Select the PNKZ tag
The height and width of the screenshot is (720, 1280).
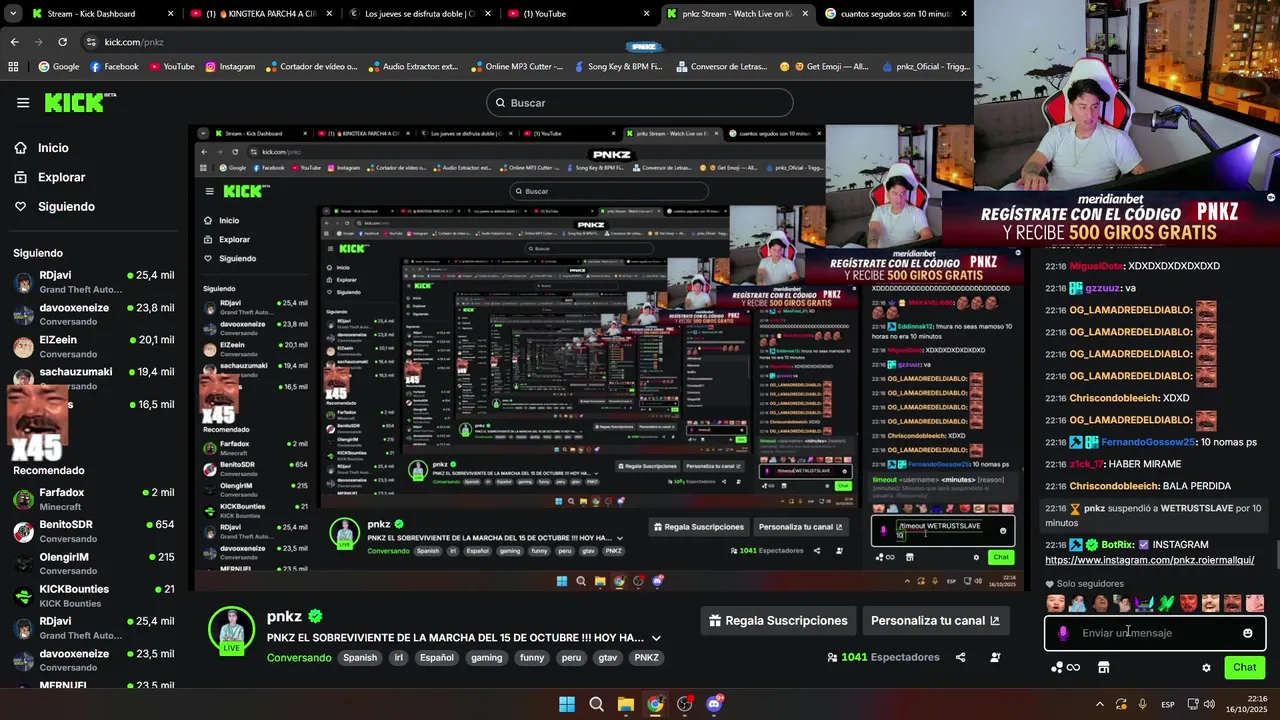point(647,658)
